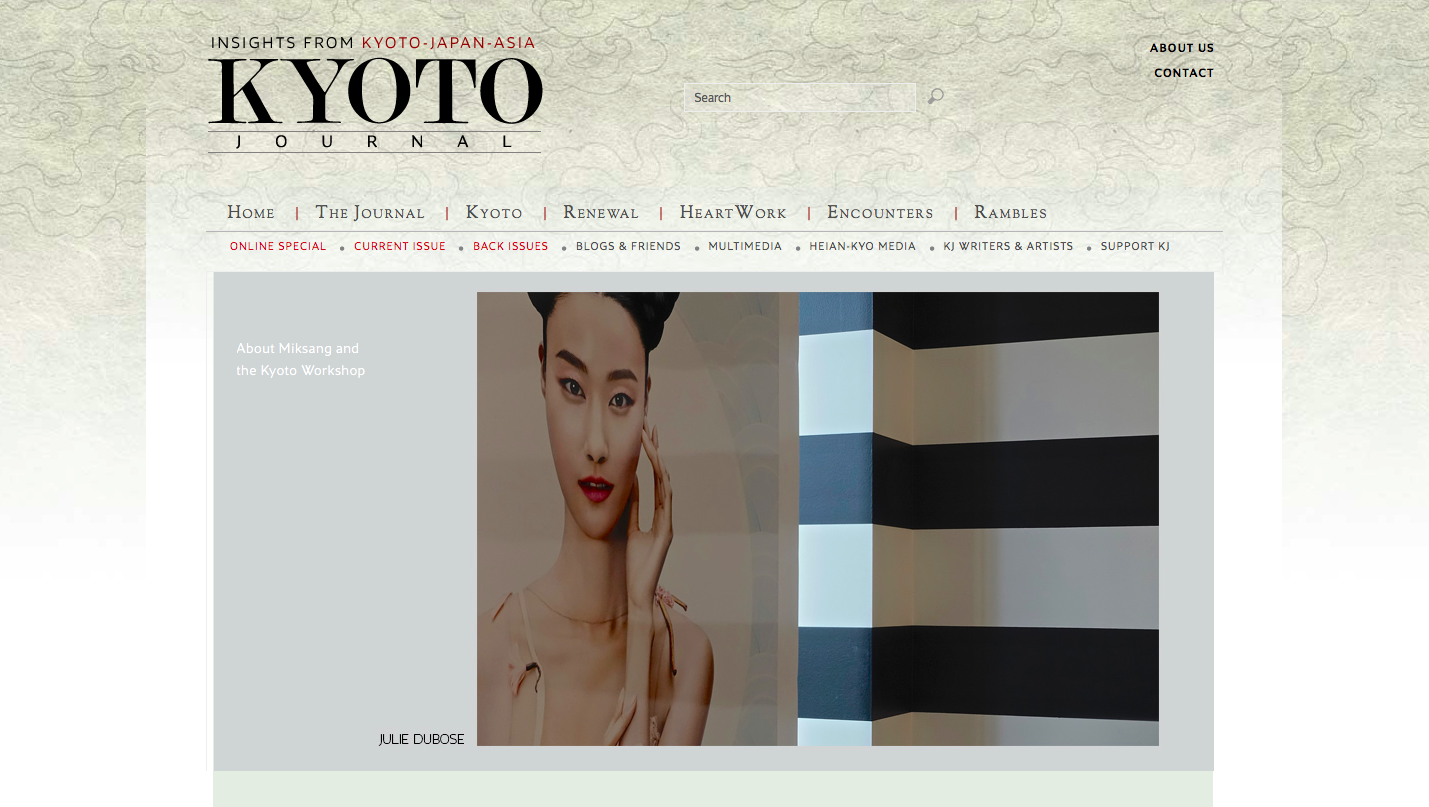
Task: Open The Journal menu item
Action: 370,212
